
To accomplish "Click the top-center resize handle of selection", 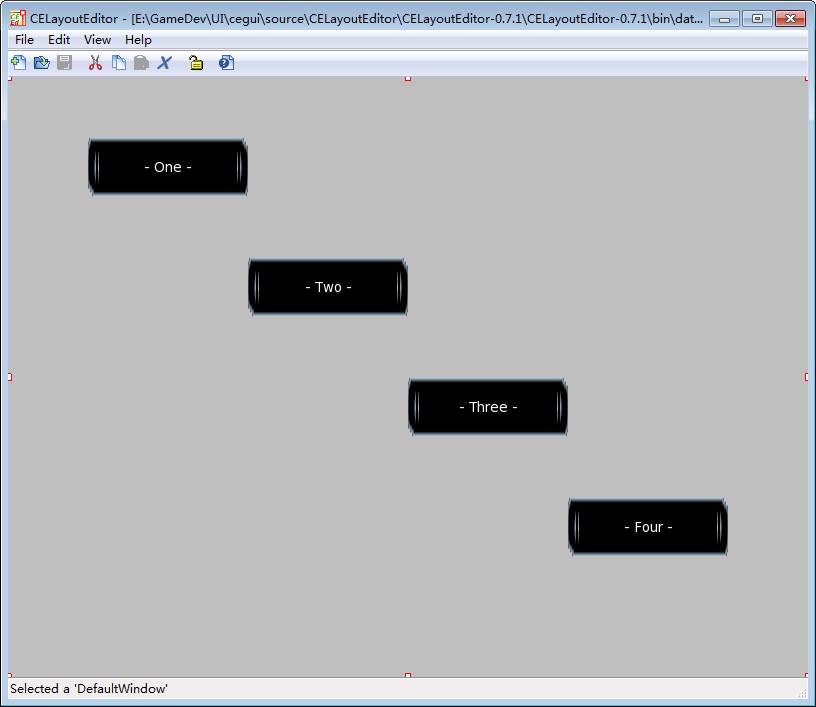I will coord(408,79).
